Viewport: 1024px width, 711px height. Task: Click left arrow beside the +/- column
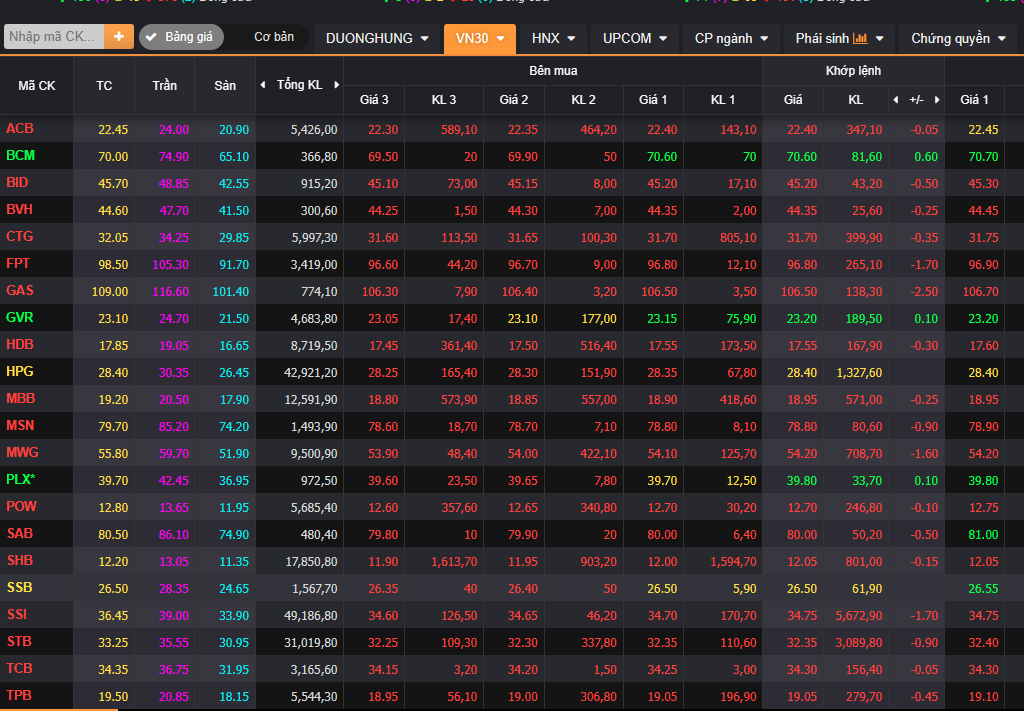tap(895, 100)
